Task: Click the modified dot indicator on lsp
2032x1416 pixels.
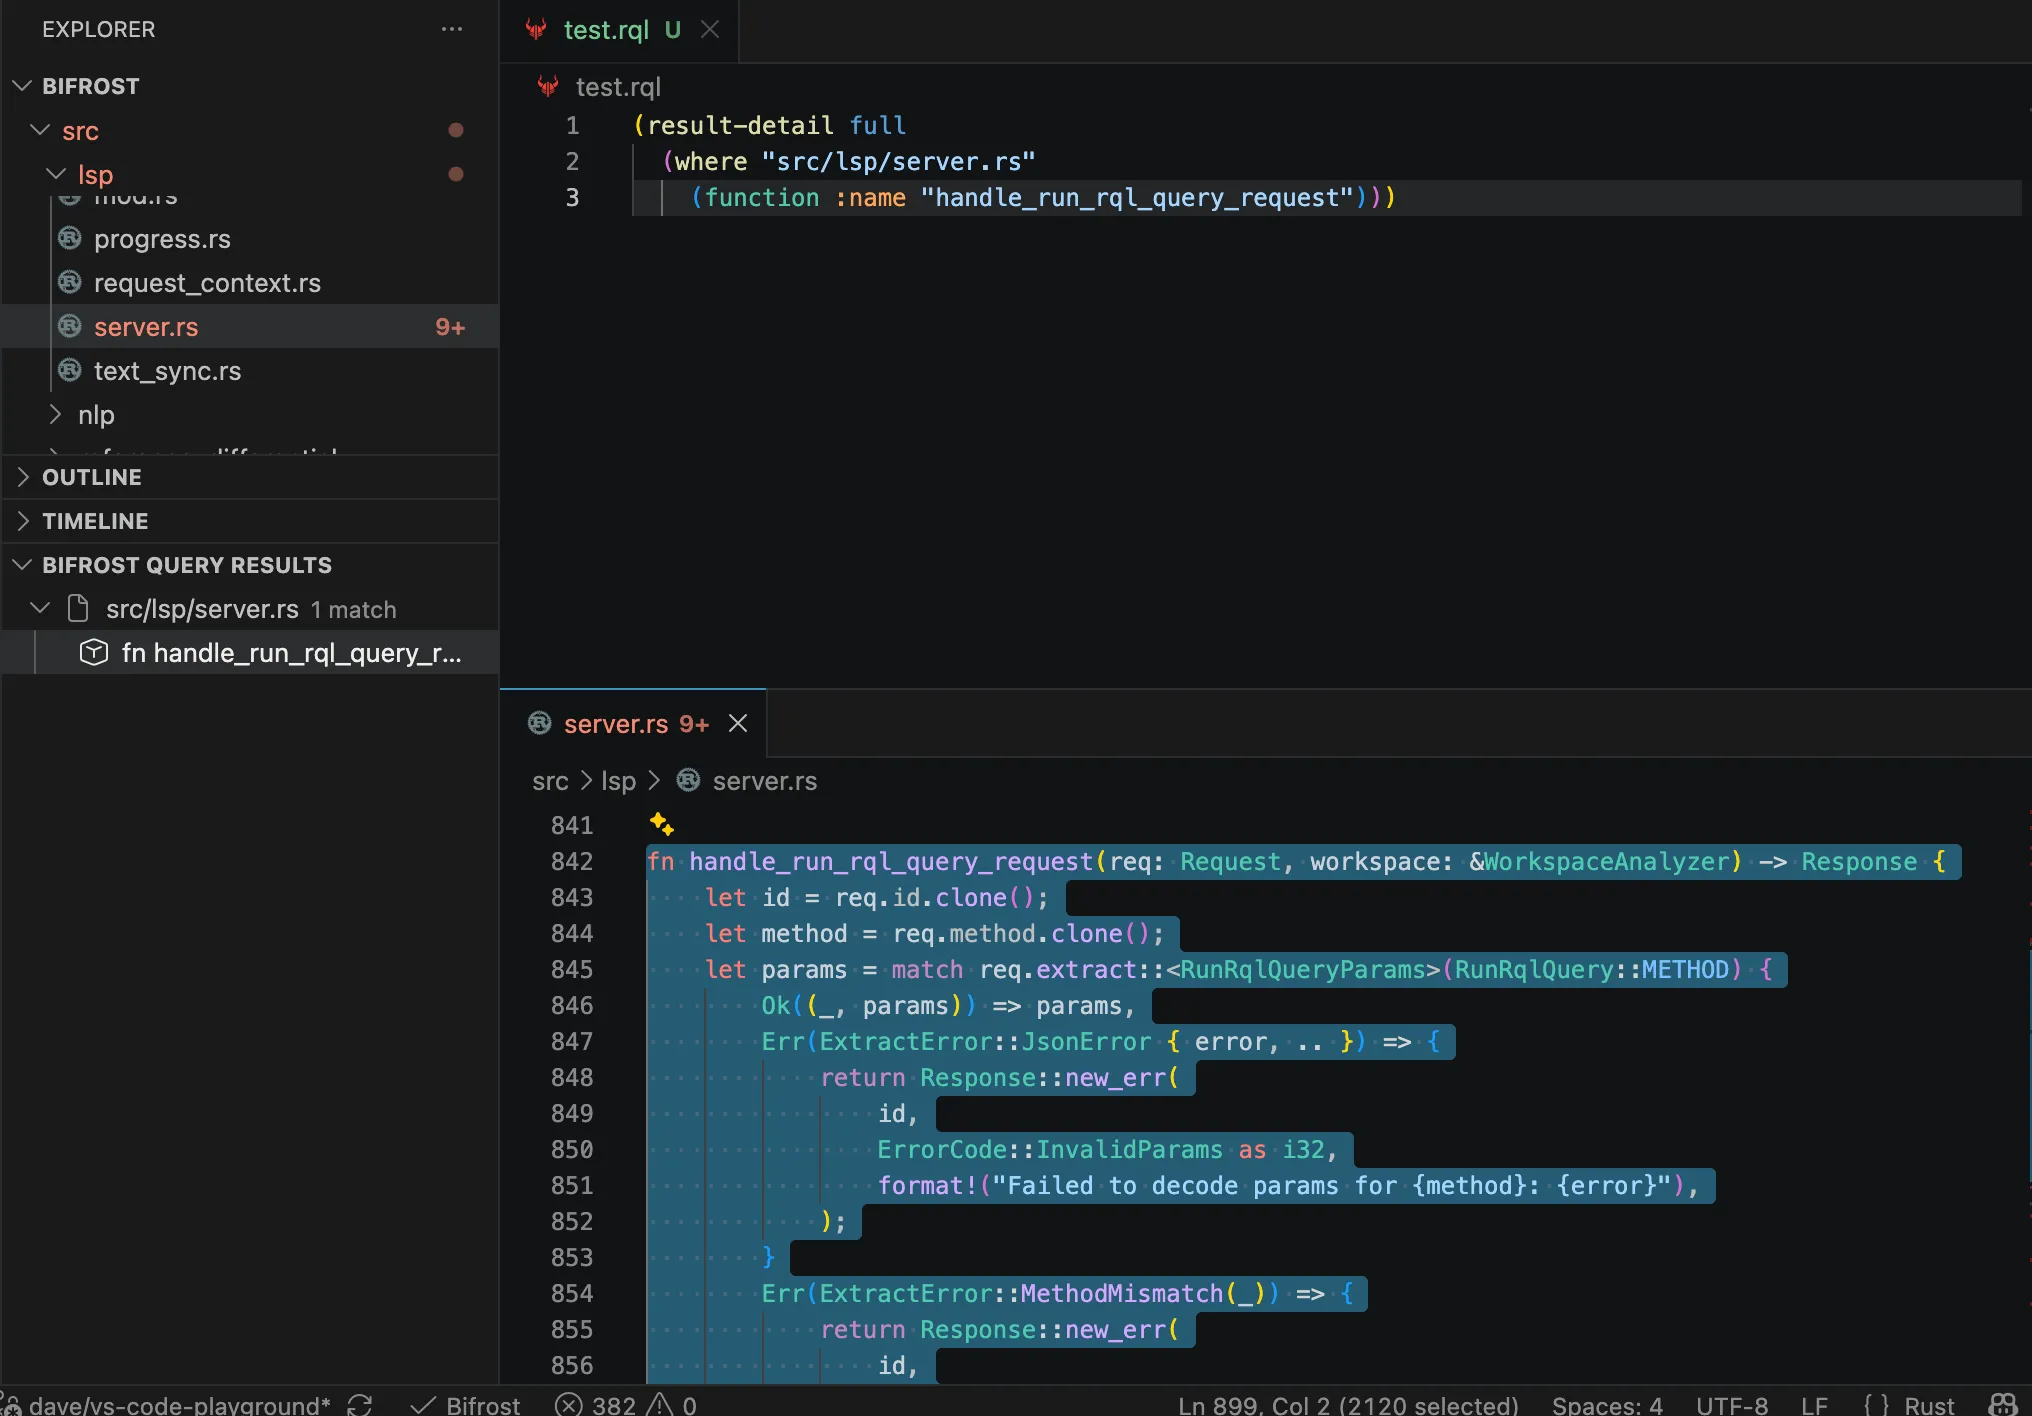Action: coord(456,174)
